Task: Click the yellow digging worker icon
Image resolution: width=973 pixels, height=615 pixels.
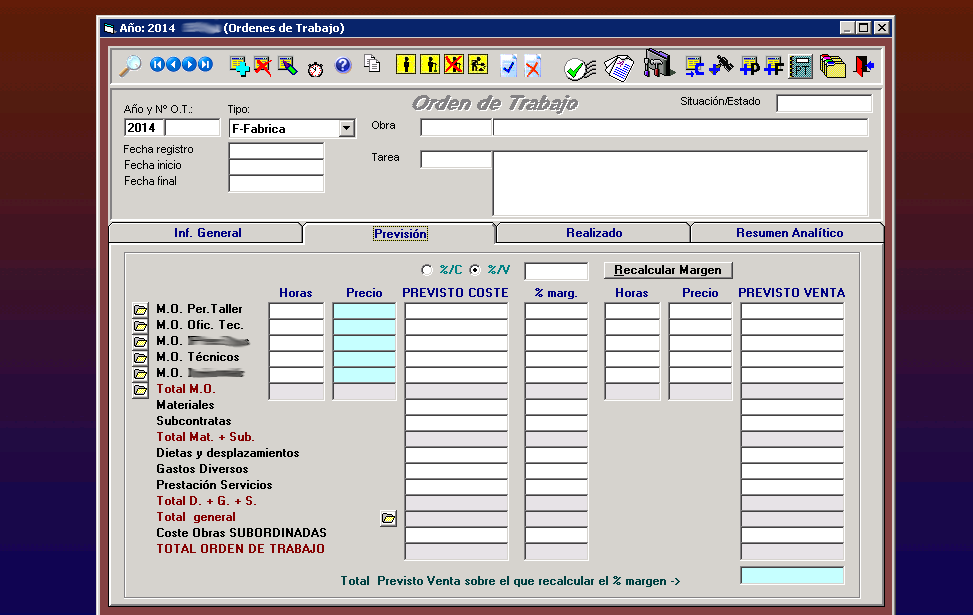Action: [x=478, y=65]
